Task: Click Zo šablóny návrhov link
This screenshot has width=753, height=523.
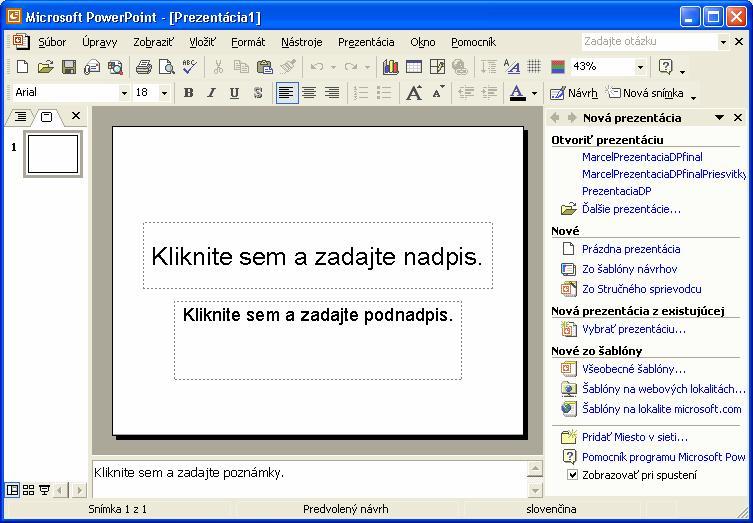Action: (629, 269)
